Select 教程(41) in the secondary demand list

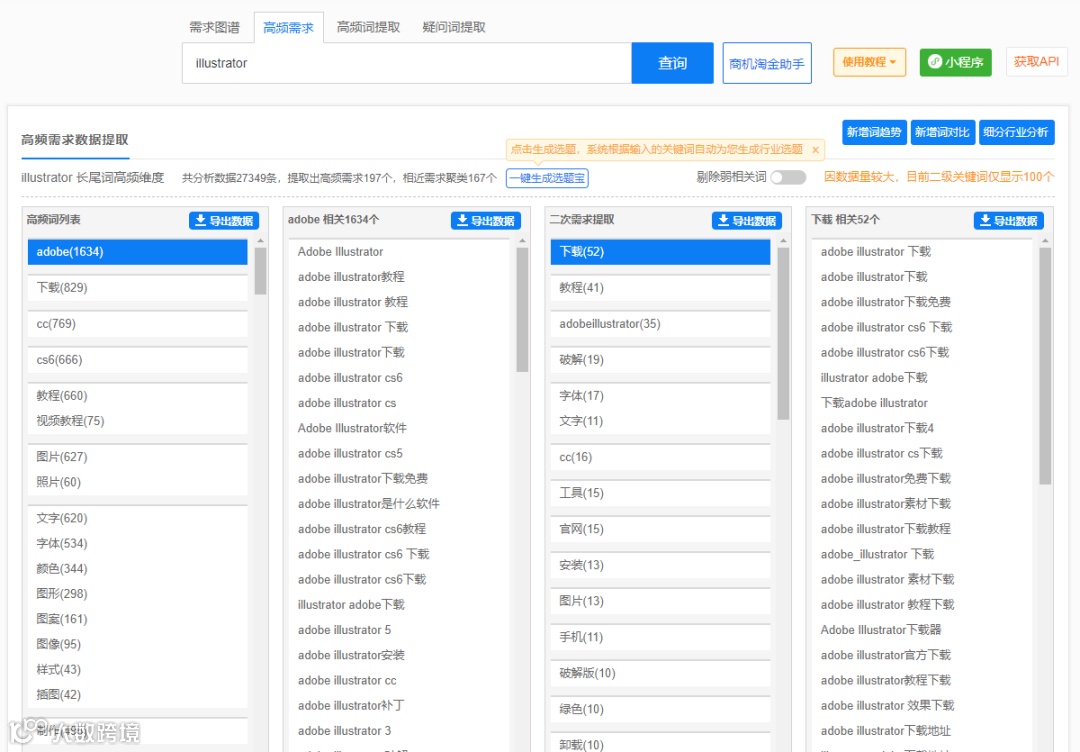661,288
